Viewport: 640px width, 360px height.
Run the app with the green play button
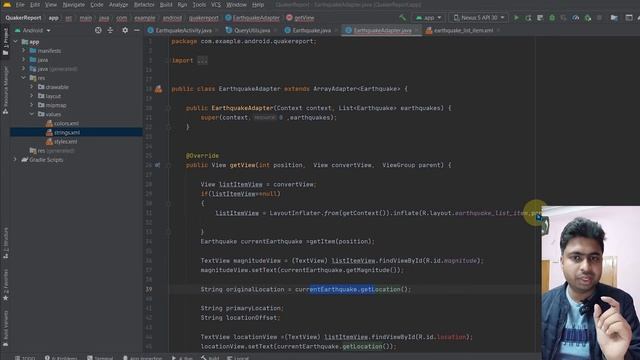pos(516,18)
